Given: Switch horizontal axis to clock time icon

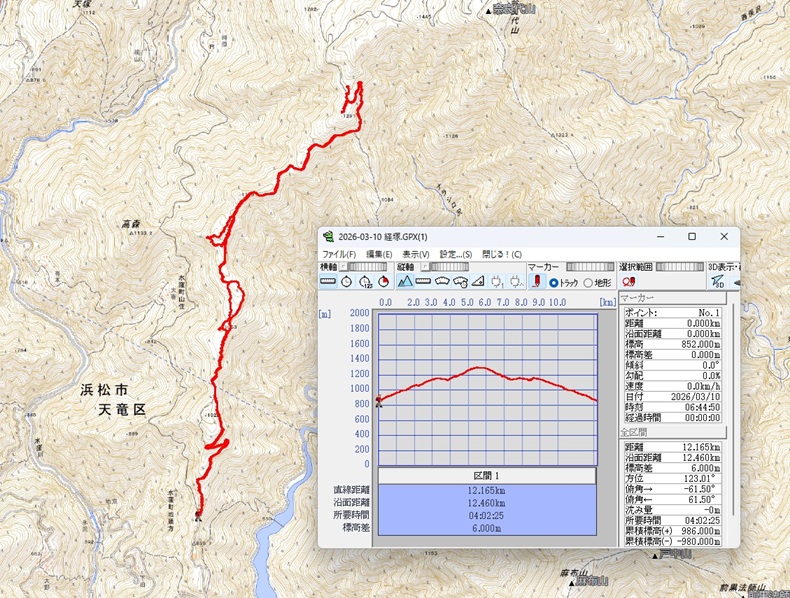Looking at the screenshot, I should (347, 282).
